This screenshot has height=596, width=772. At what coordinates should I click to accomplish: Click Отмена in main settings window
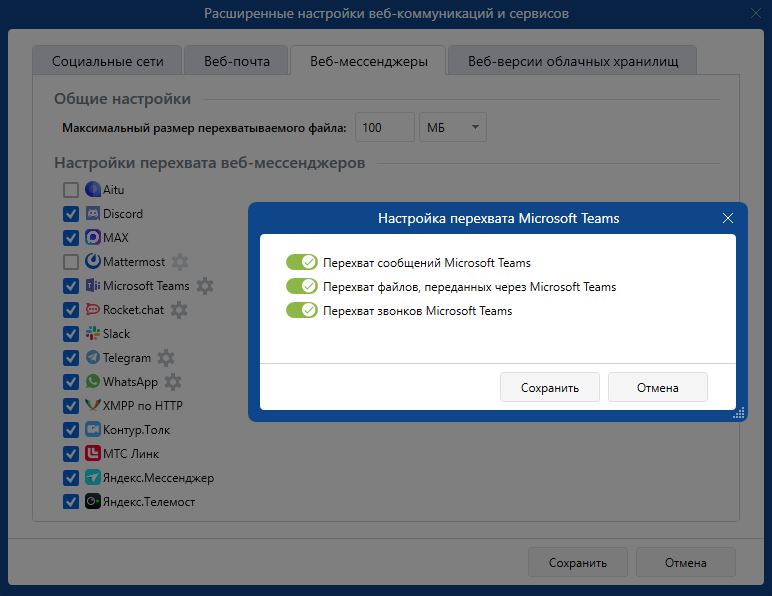coord(685,563)
